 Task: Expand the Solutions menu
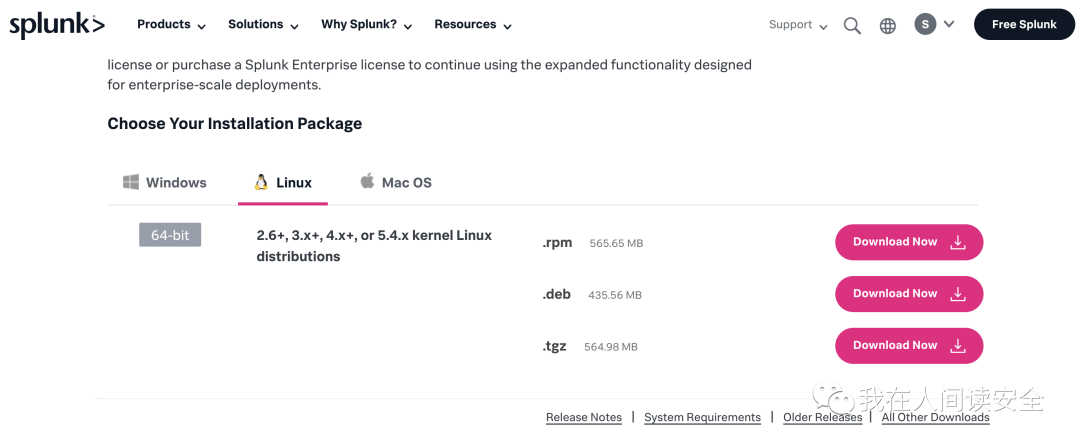(262, 25)
